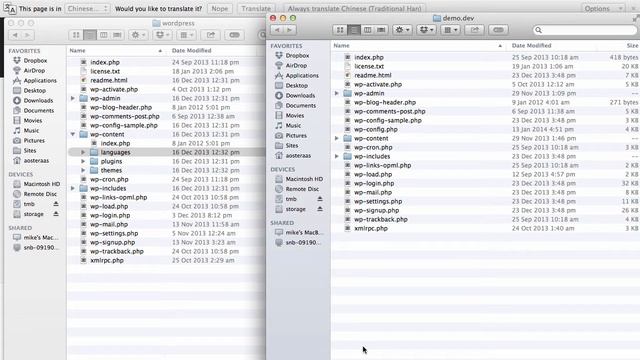Screen dimensions: 640x360
Task: Eject tmb volume in demo.dev sidebar
Action: coord(320,199)
